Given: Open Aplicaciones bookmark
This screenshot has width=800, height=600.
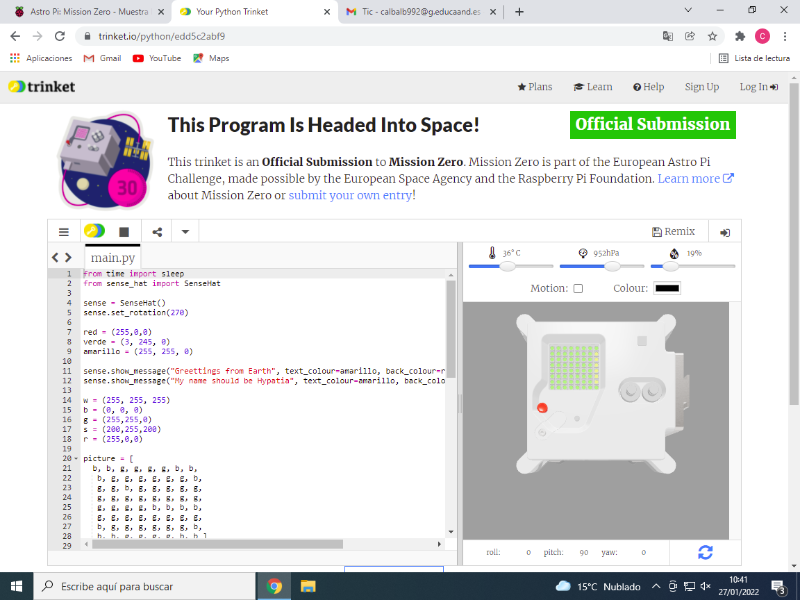Looking at the screenshot, I should point(41,58).
